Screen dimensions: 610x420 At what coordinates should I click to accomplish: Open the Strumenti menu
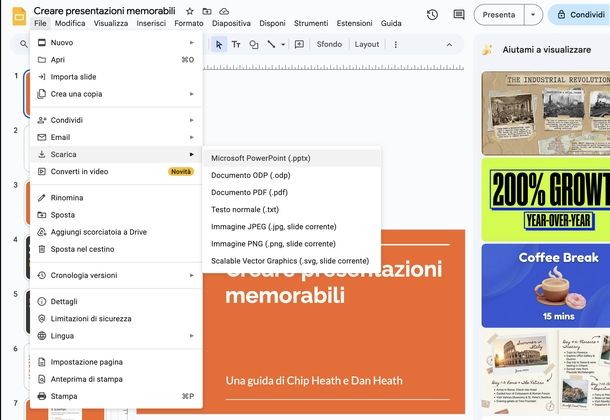[311, 23]
